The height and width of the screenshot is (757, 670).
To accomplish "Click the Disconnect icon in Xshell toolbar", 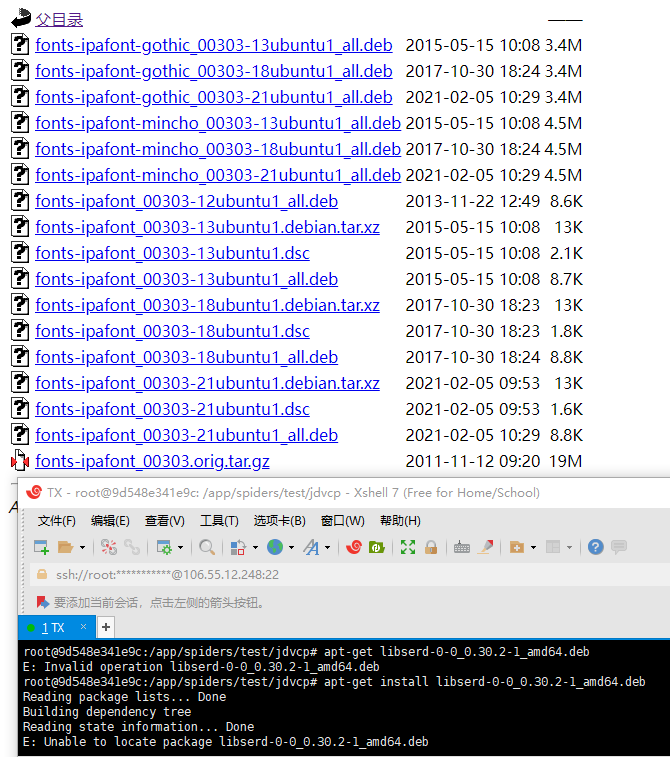I will pyautogui.click(x=109, y=547).
